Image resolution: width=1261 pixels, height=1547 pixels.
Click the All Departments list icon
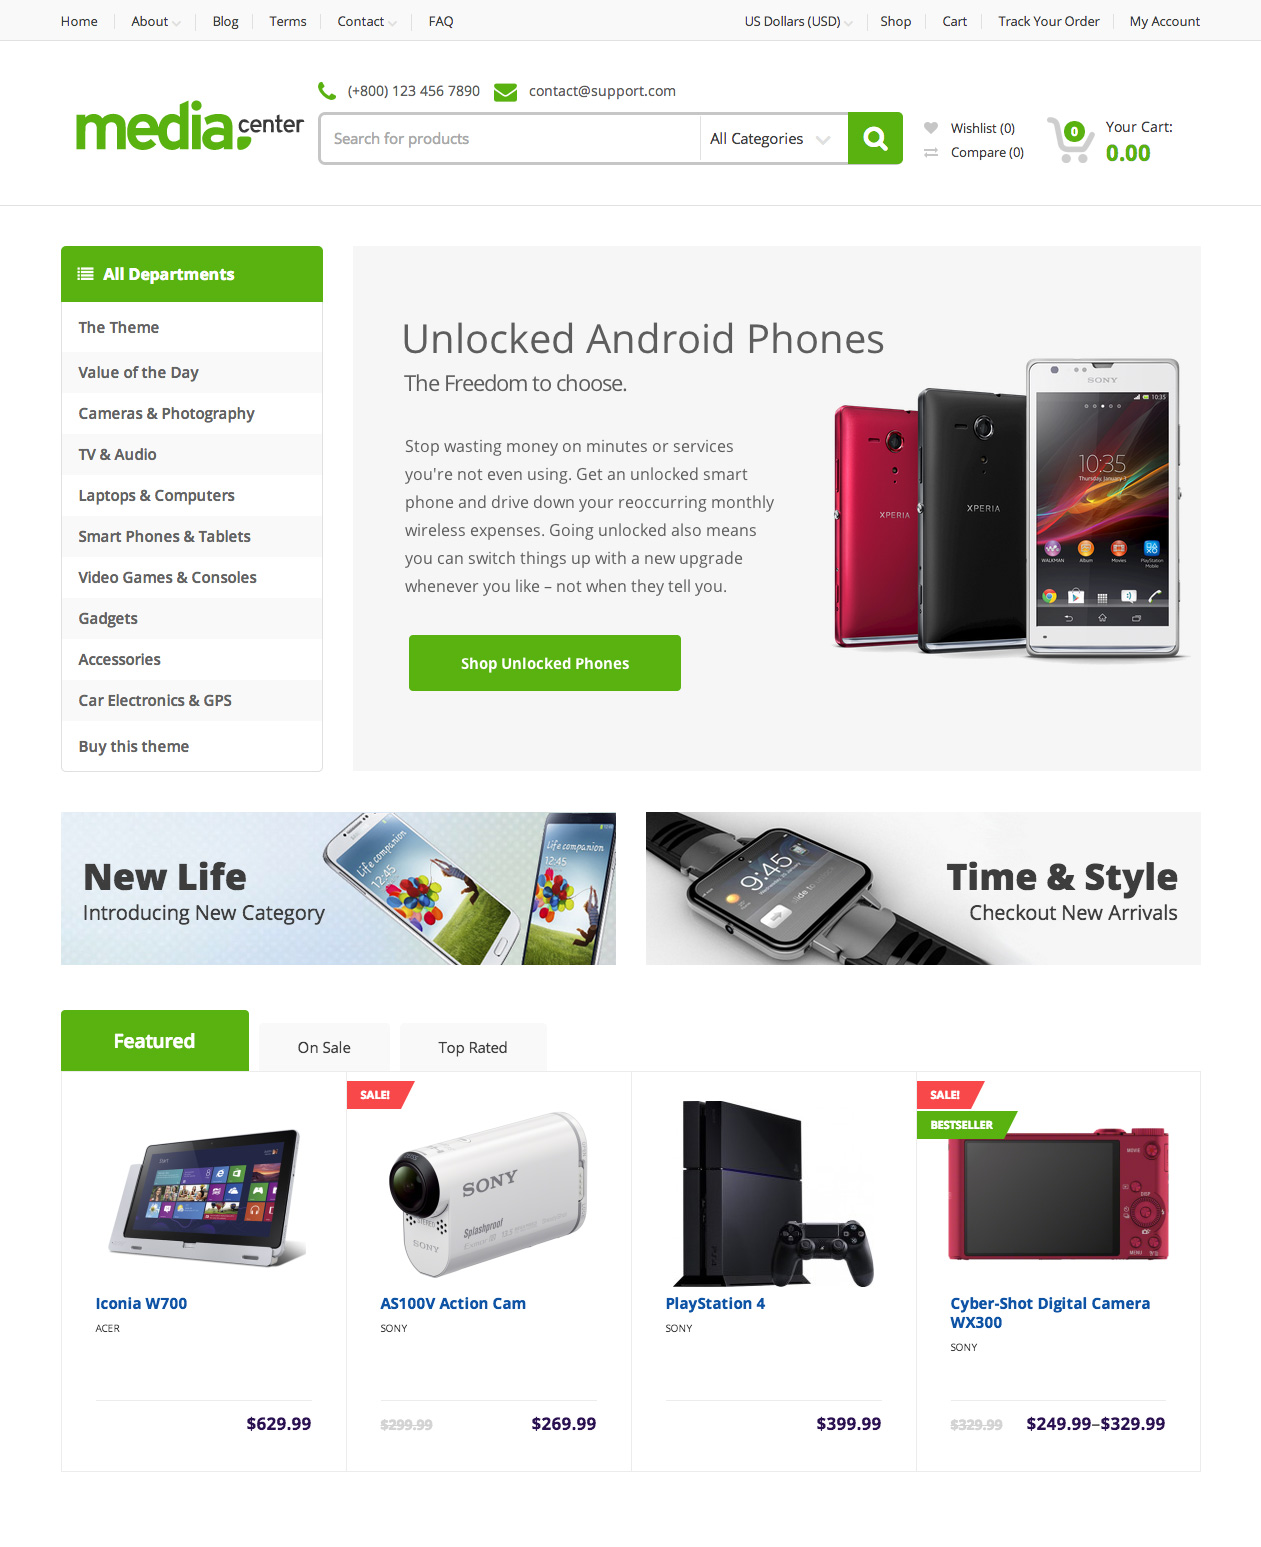86,274
